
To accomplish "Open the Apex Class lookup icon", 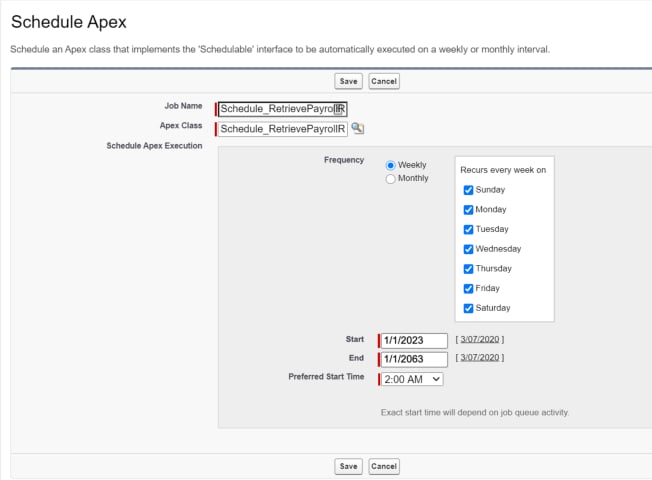I will click(x=358, y=128).
